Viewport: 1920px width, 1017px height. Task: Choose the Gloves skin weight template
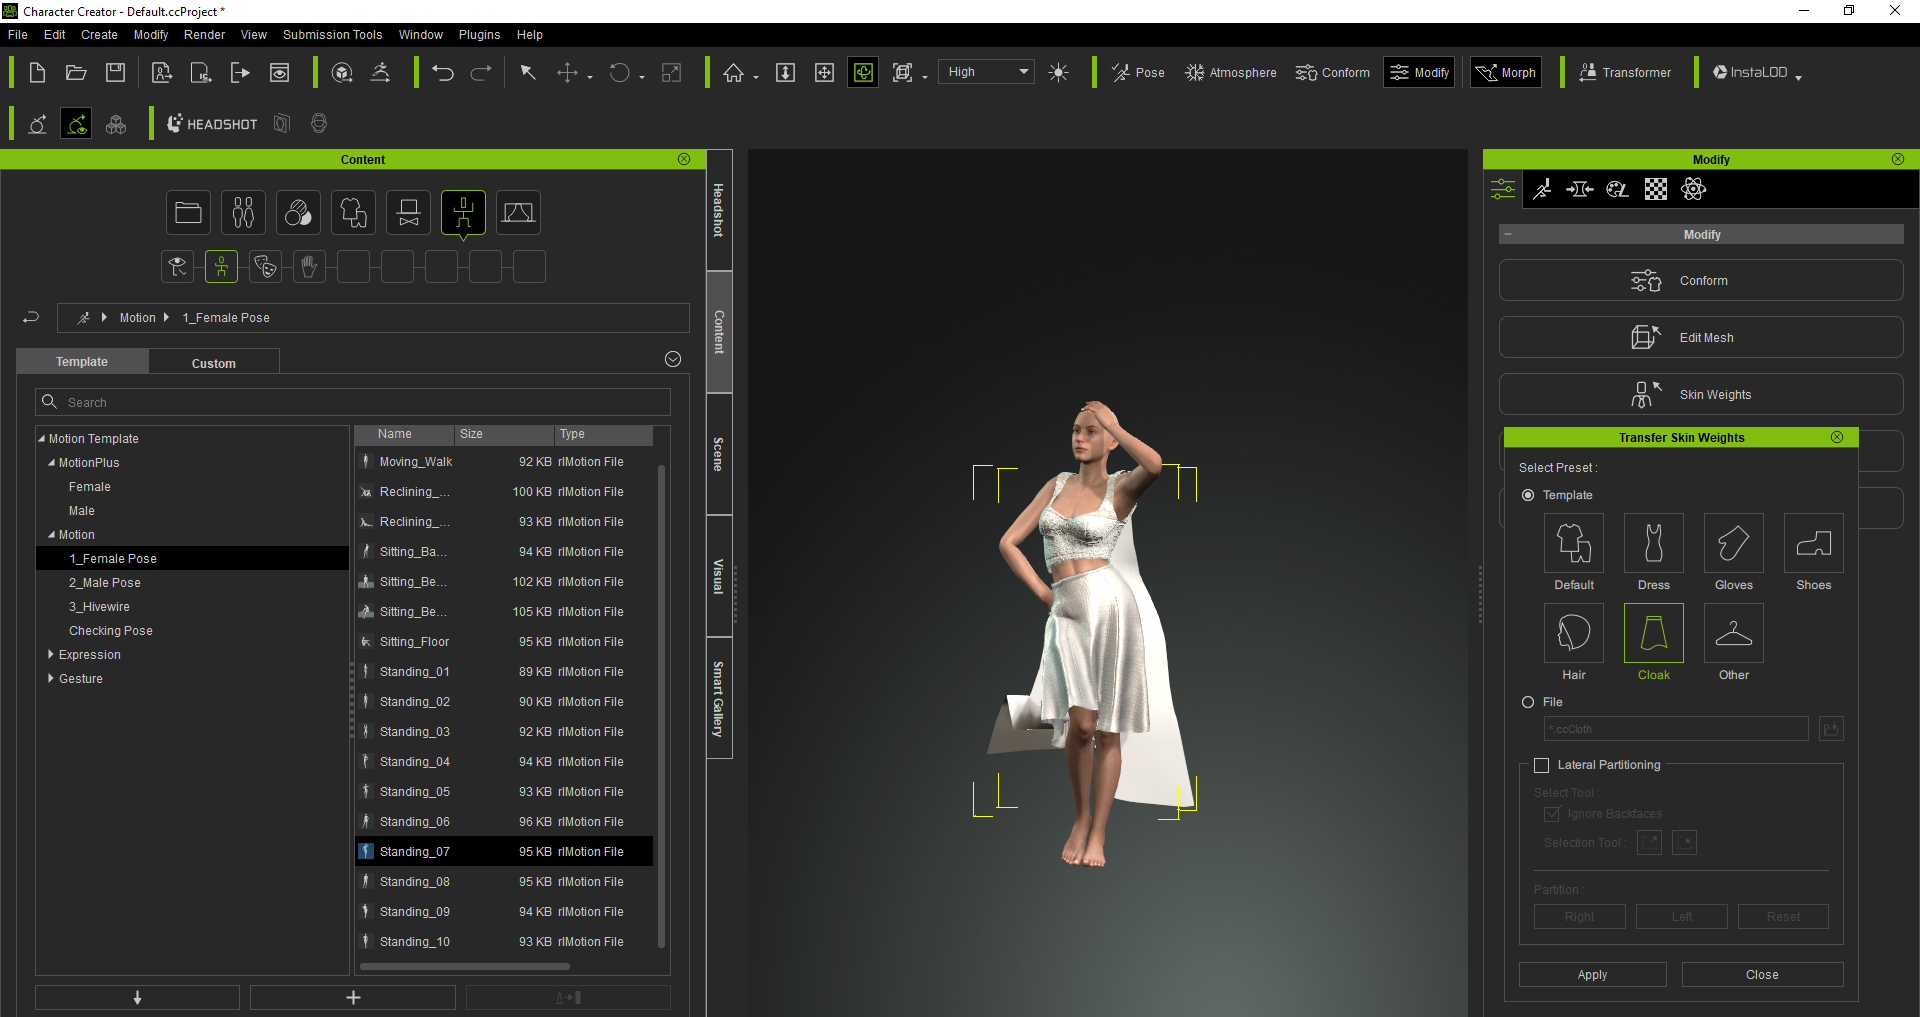1734,543
